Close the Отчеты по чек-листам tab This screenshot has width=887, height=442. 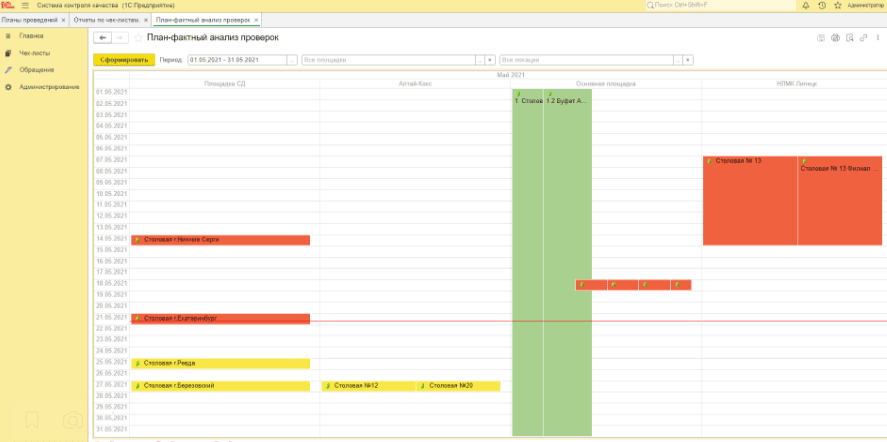(145, 20)
